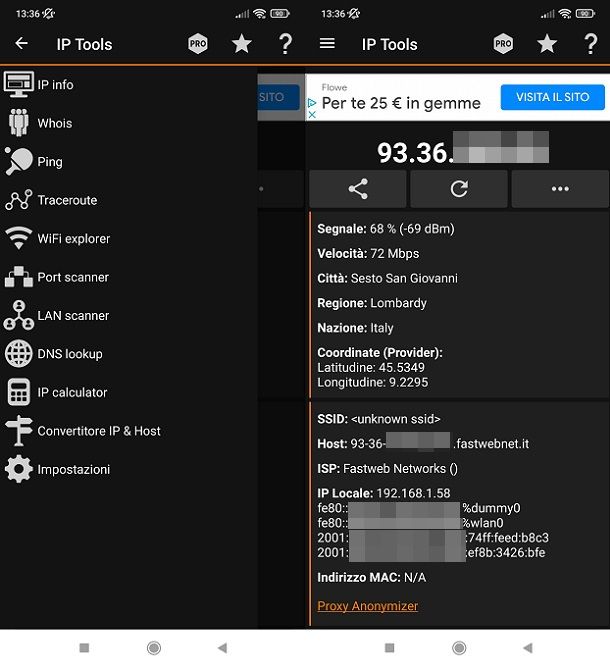This screenshot has width=610, height=671.
Task: Tap Android home circle in left navbar
Action: [154, 648]
